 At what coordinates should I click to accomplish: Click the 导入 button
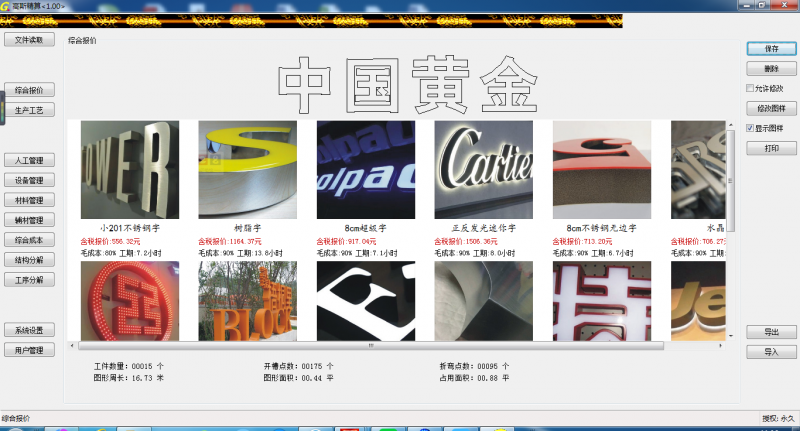[x=771, y=352]
